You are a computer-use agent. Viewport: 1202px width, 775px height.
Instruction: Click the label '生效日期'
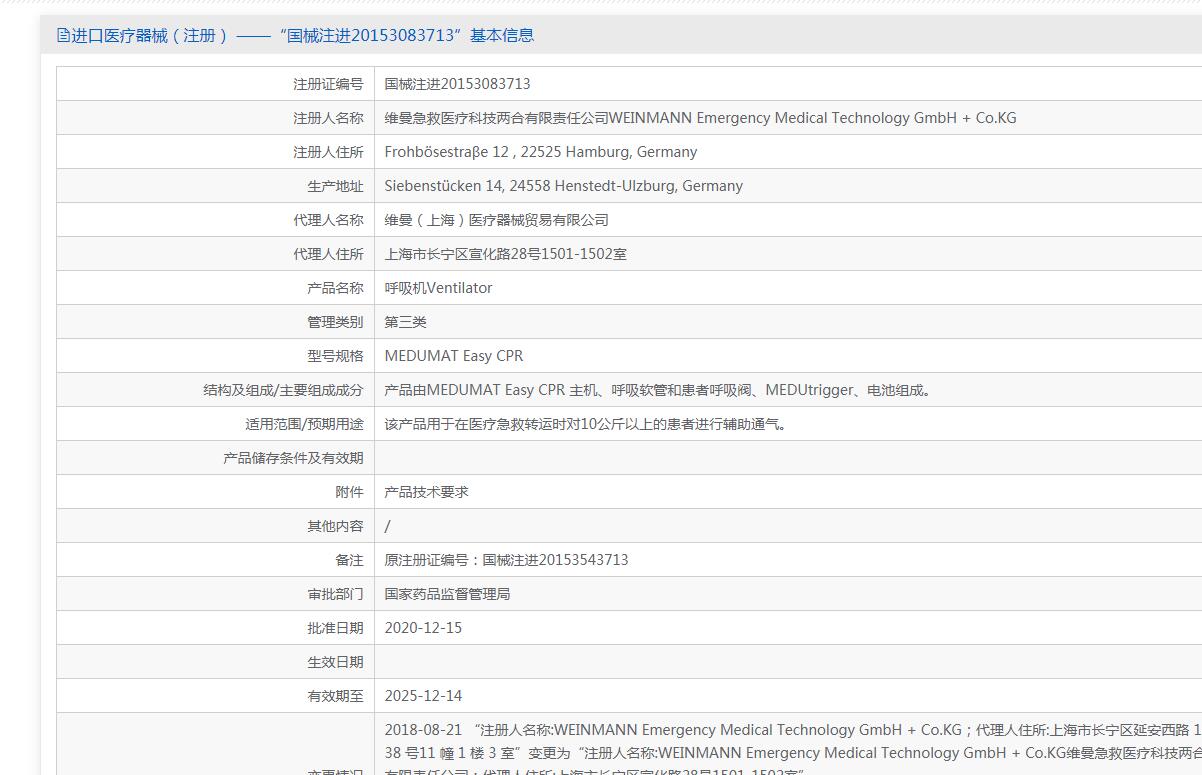335,662
